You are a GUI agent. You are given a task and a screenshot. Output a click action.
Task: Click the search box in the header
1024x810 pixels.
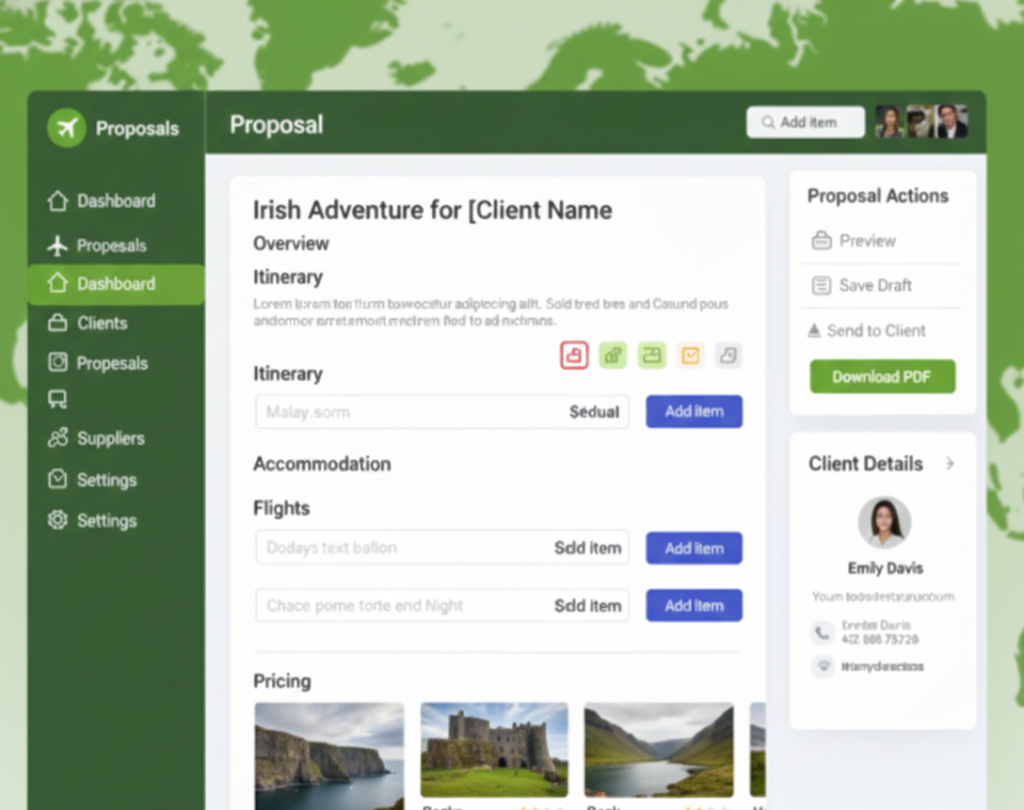pos(805,122)
